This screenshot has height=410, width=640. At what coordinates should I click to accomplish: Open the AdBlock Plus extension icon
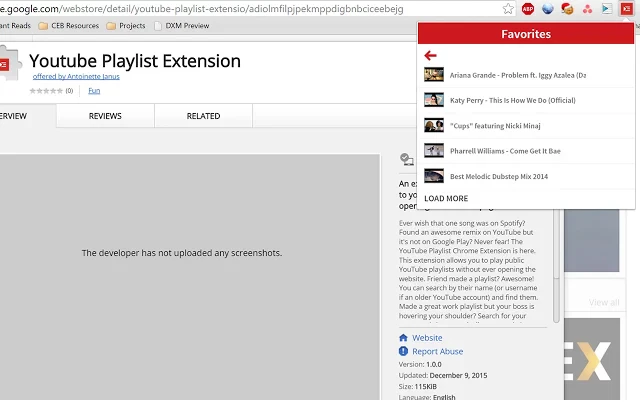coord(528,9)
